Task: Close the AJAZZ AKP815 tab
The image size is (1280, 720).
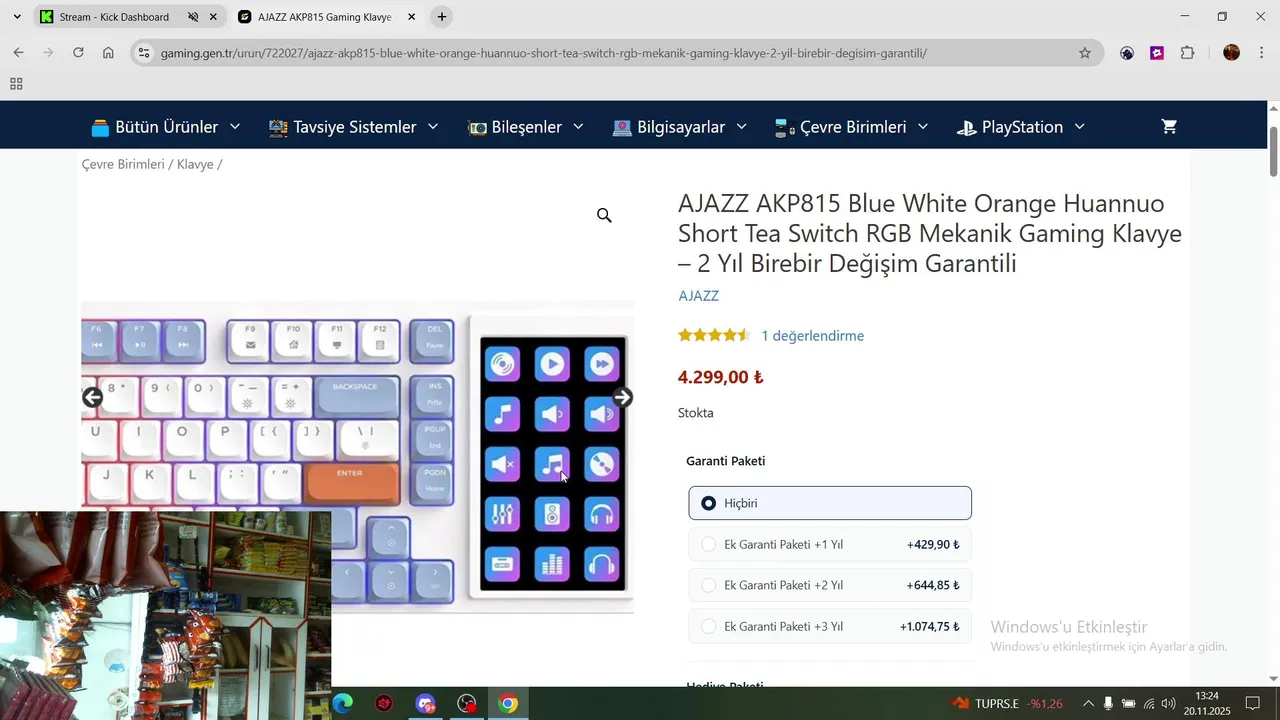Action: [x=411, y=17]
